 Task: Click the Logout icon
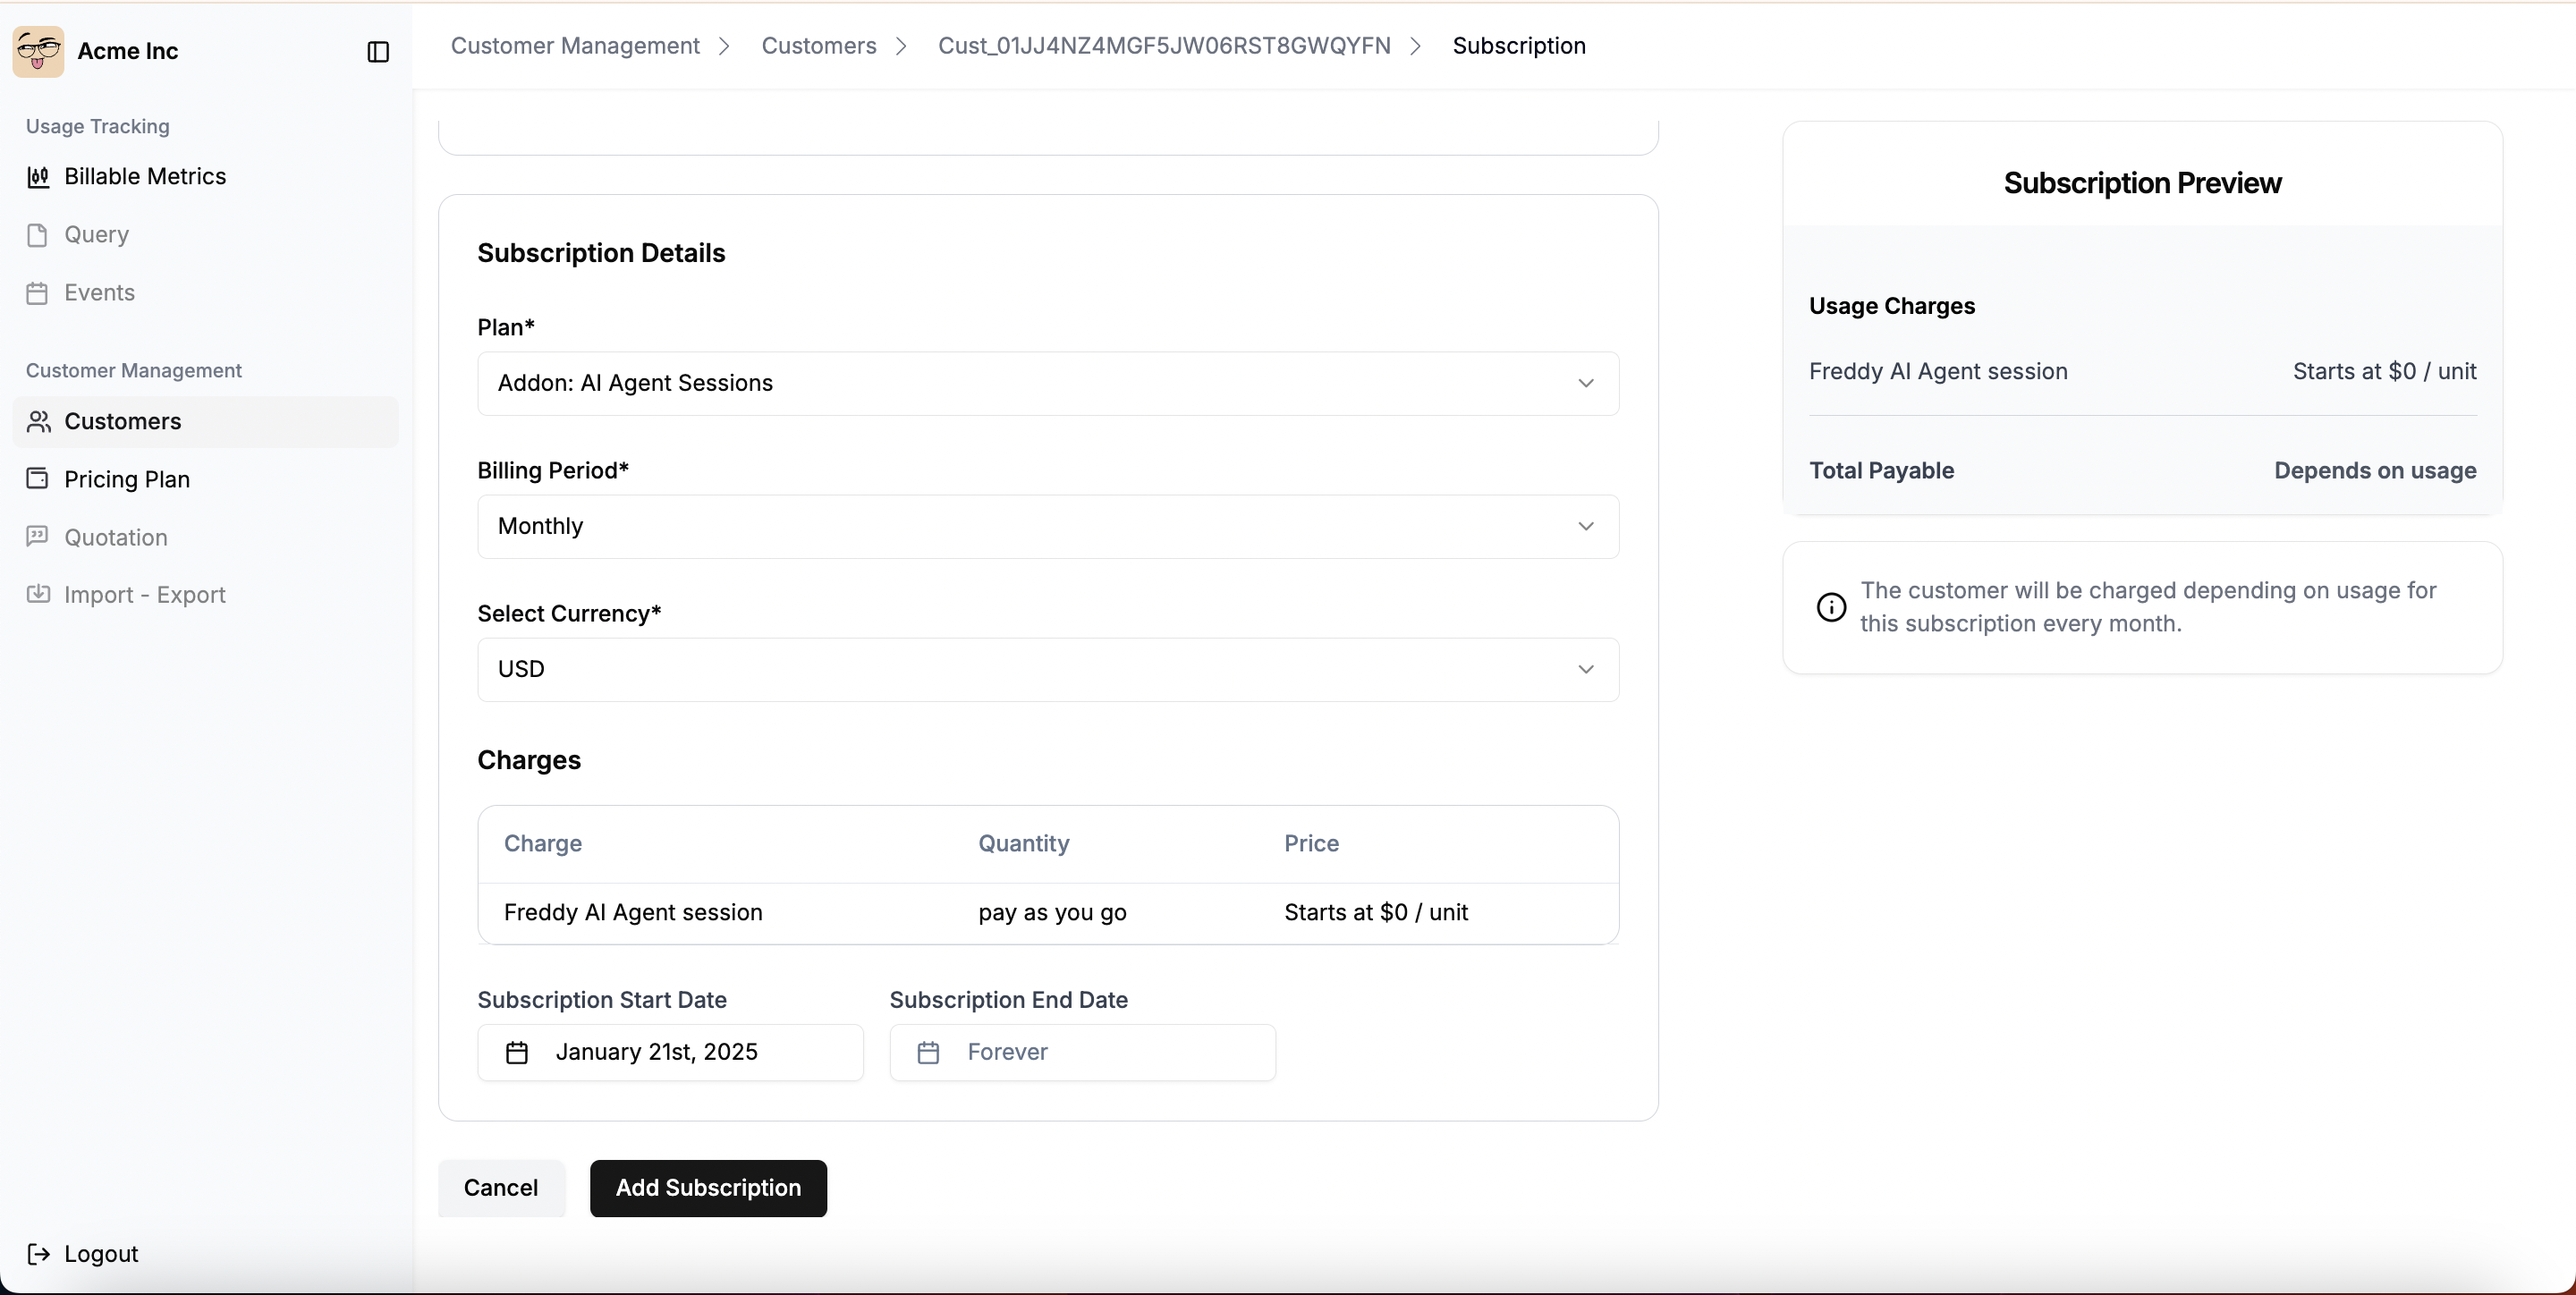pyautogui.click(x=39, y=1254)
